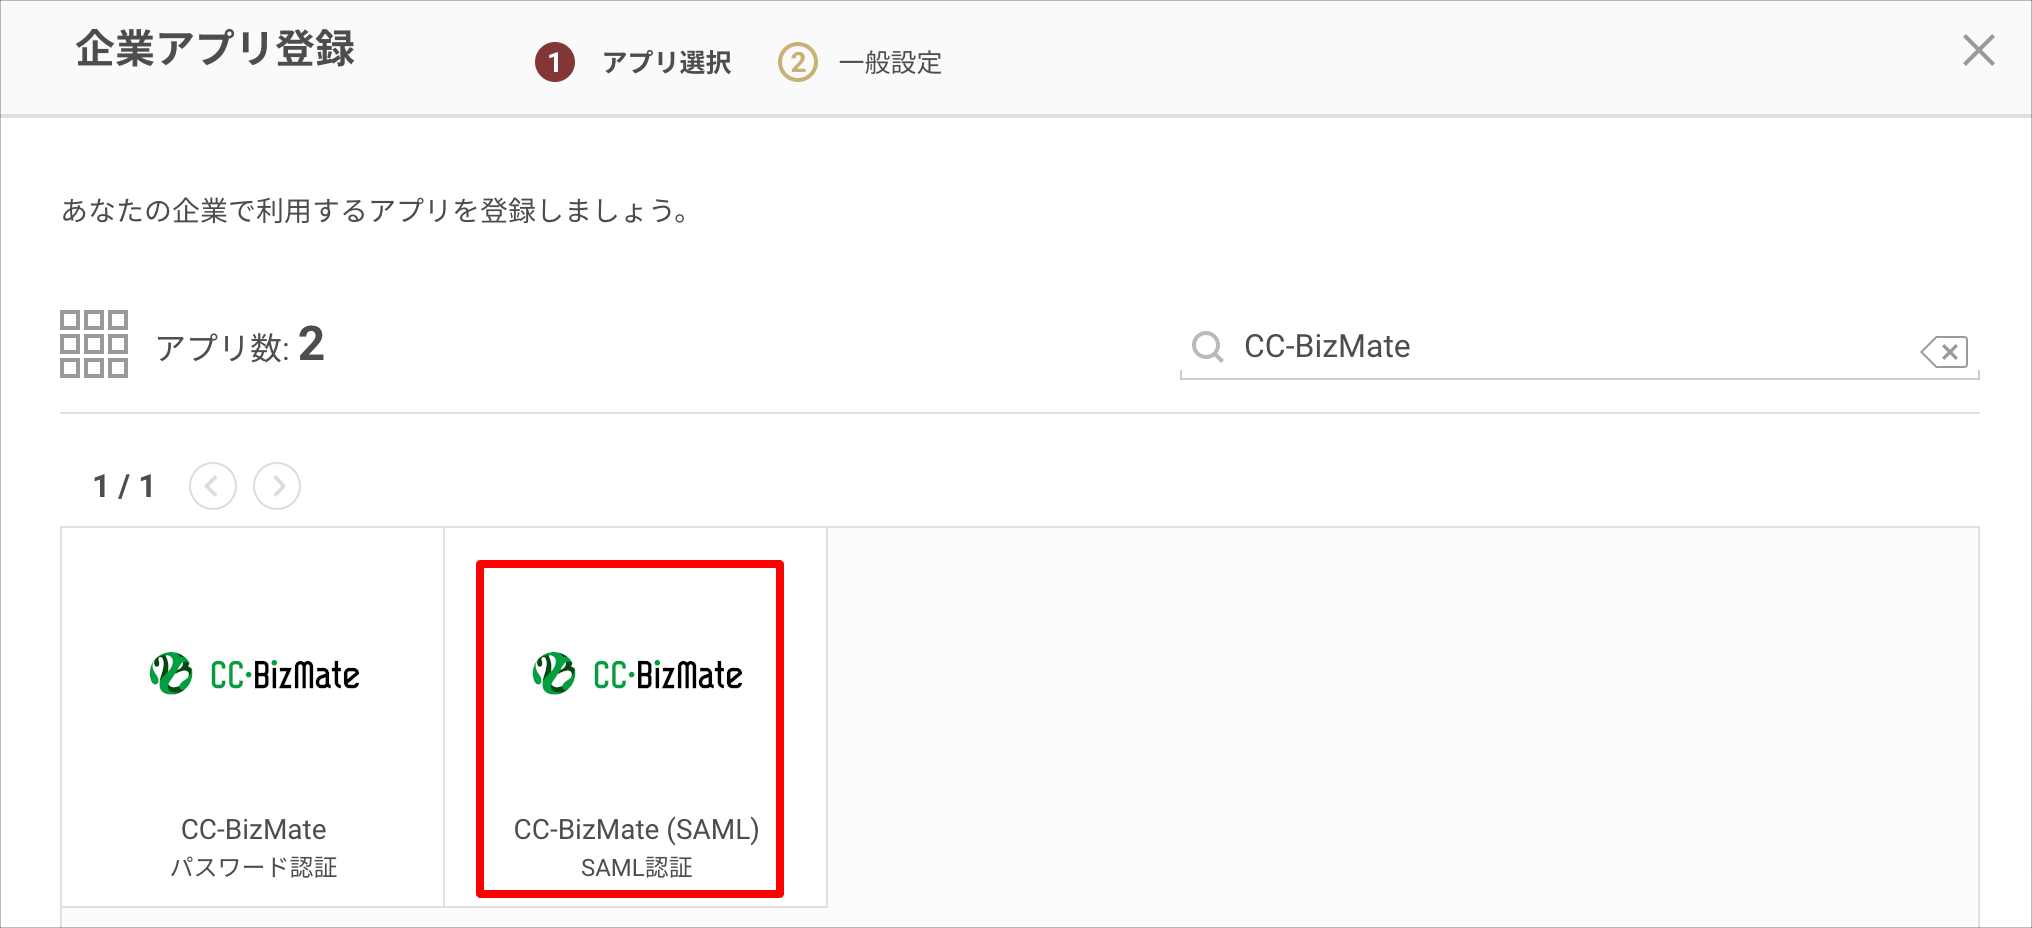Image resolution: width=2032 pixels, height=928 pixels.
Task: Switch to the 一般設定 step
Action: [890, 62]
